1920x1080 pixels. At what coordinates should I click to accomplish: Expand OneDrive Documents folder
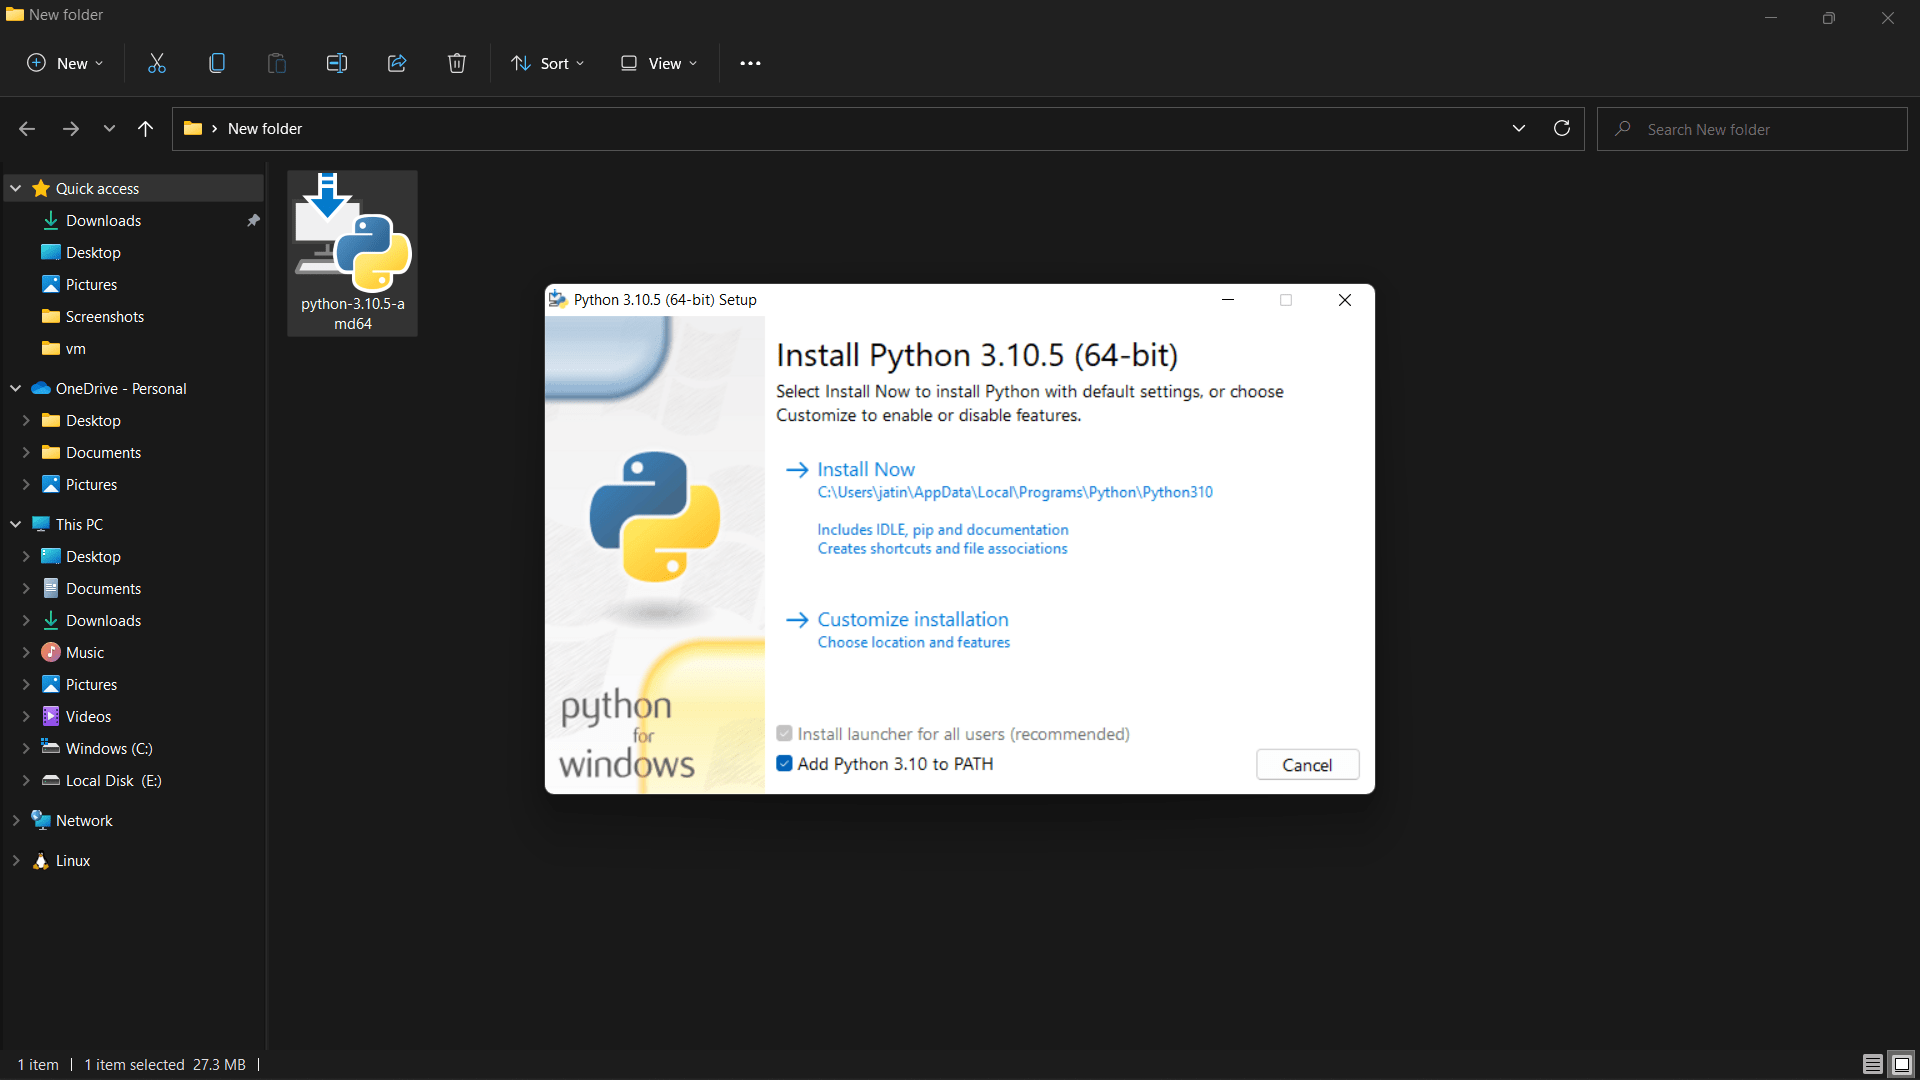26,453
